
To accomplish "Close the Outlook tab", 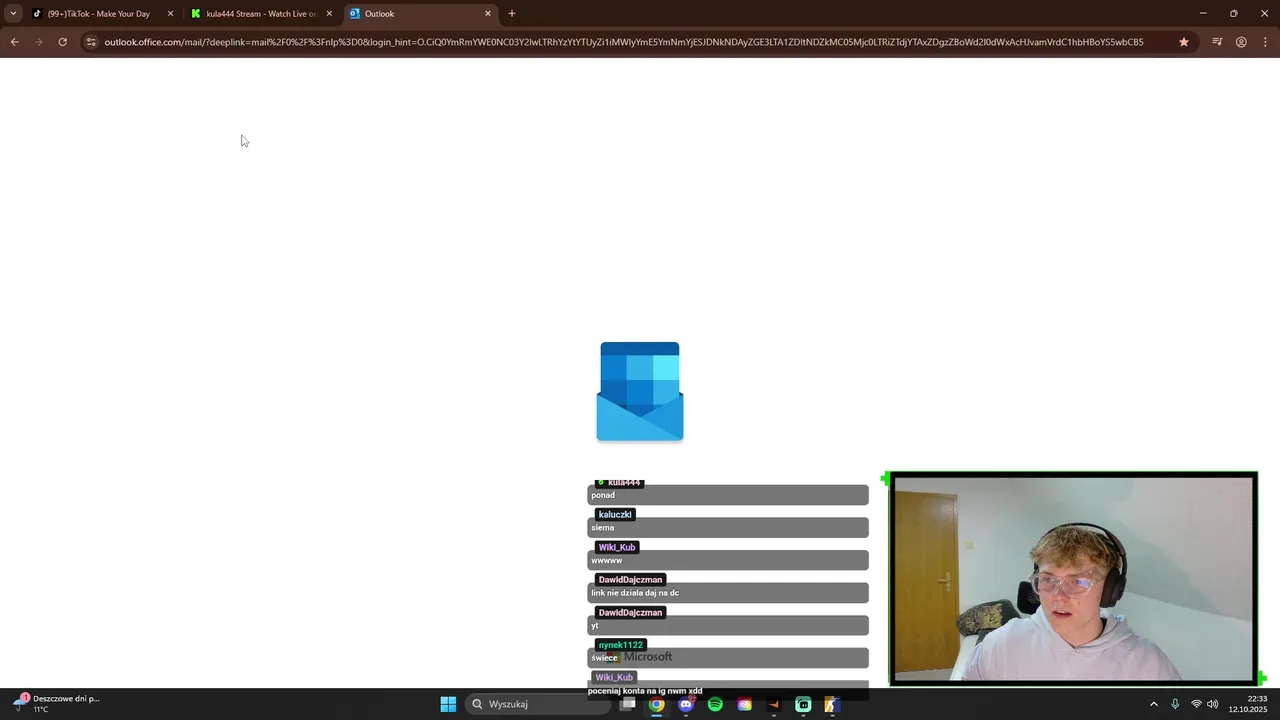I will pos(488,14).
